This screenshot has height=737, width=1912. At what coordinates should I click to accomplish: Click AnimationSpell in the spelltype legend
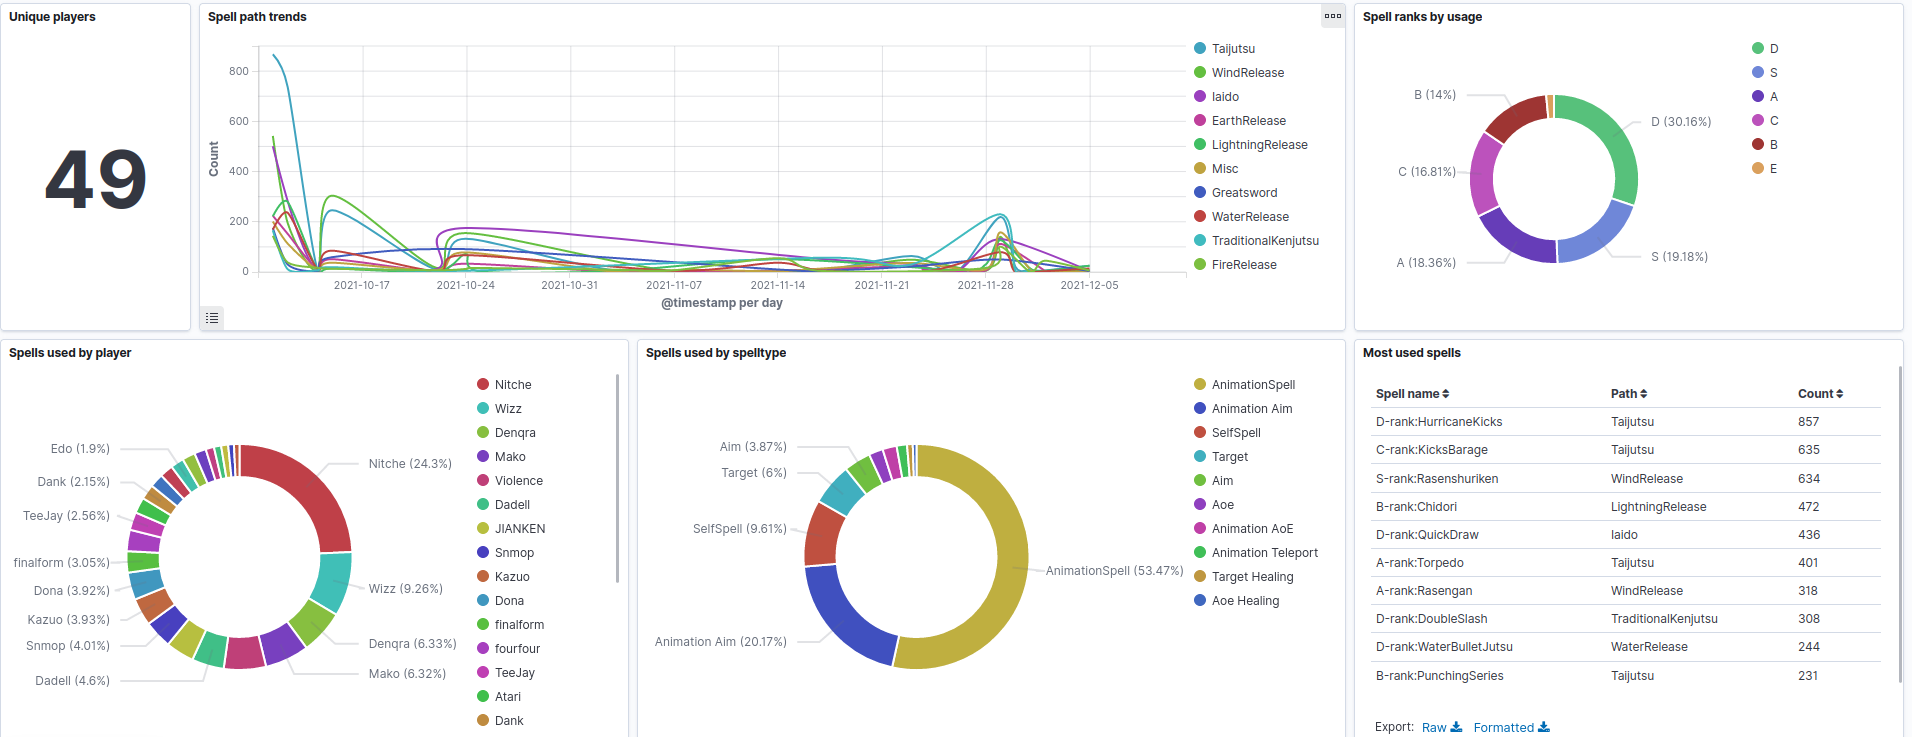click(1253, 385)
